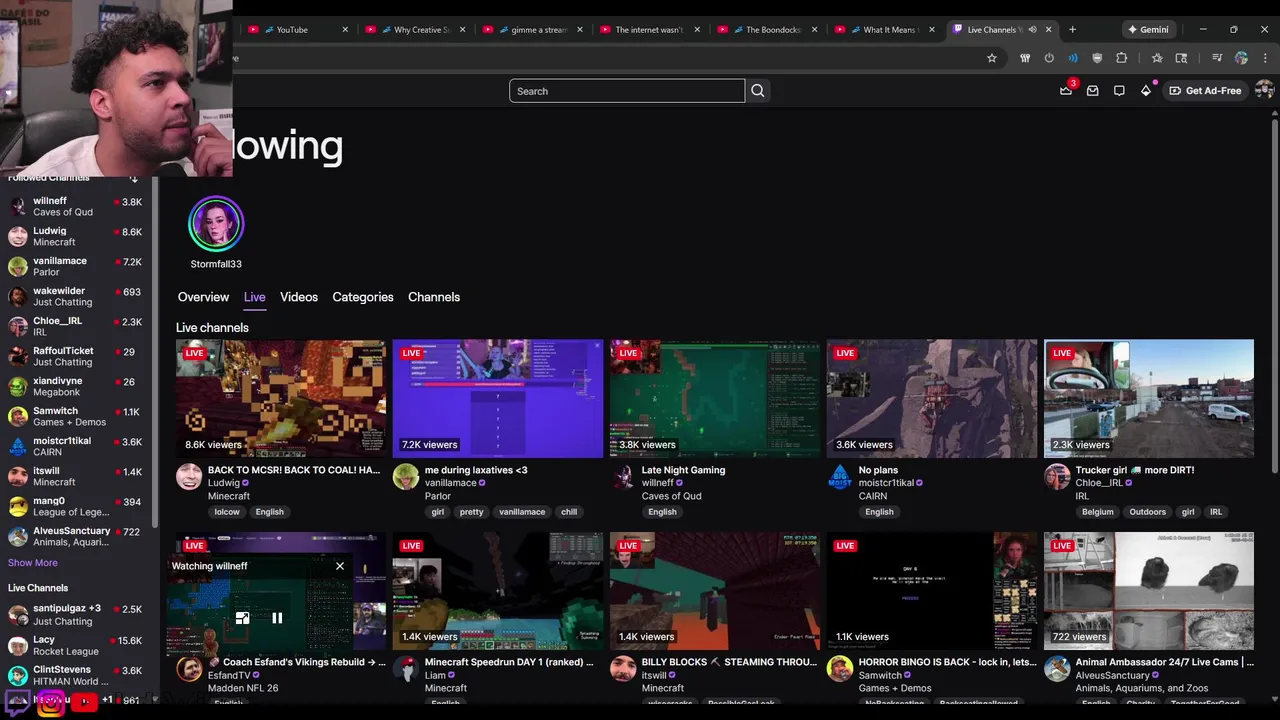This screenshot has width=1280, height=720.
Task: Open the Whispers chat bubble icon
Action: coord(1119,91)
